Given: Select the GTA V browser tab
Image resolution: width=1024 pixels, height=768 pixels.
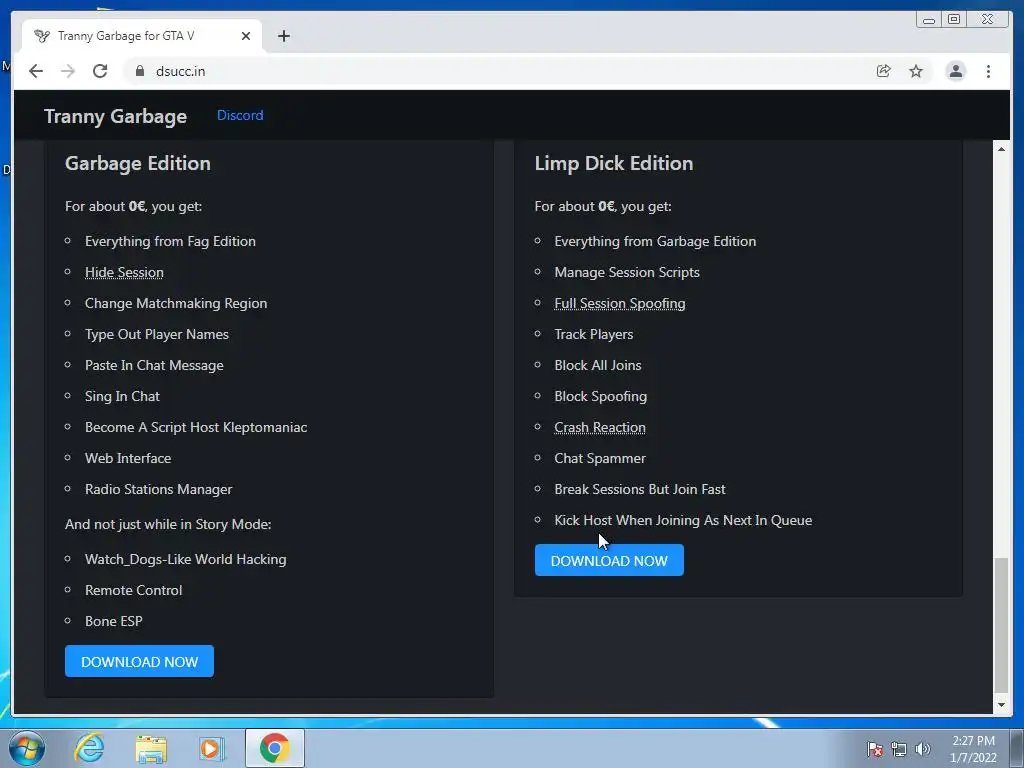Looking at the screenshot, I should pyautogui.click(x=142, y=36).
